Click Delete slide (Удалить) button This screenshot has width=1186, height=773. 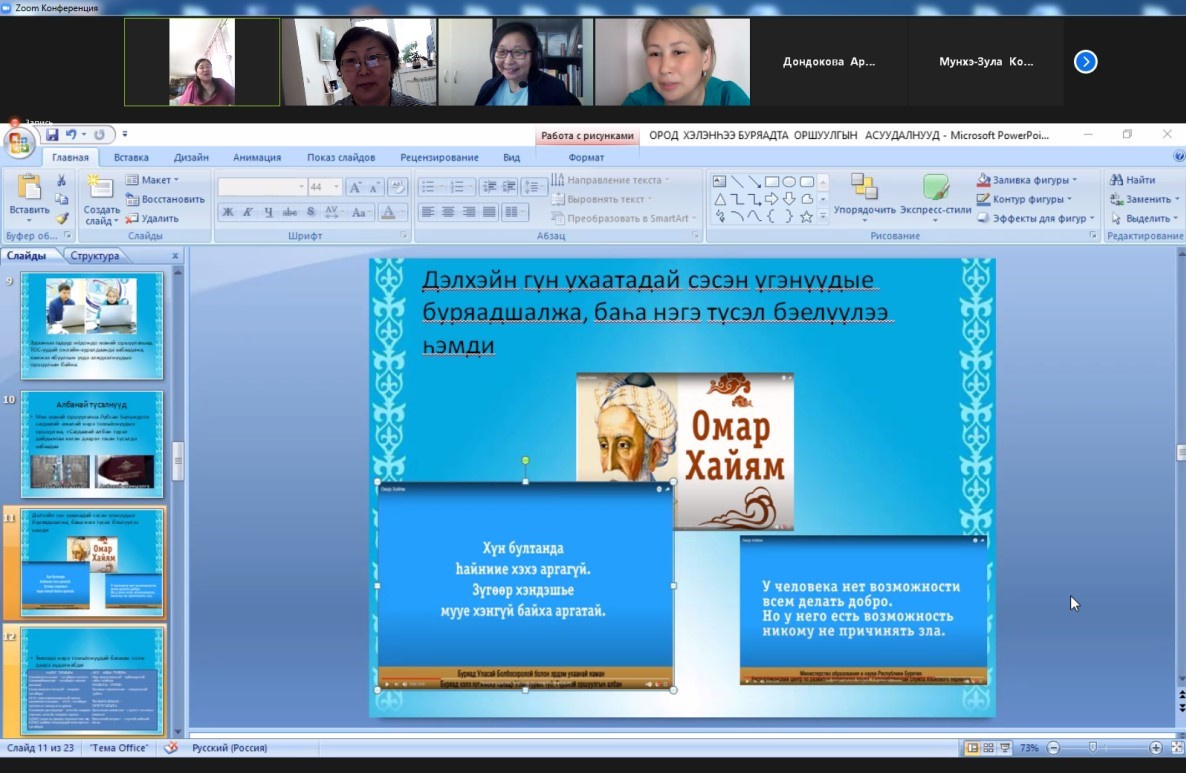152,218
